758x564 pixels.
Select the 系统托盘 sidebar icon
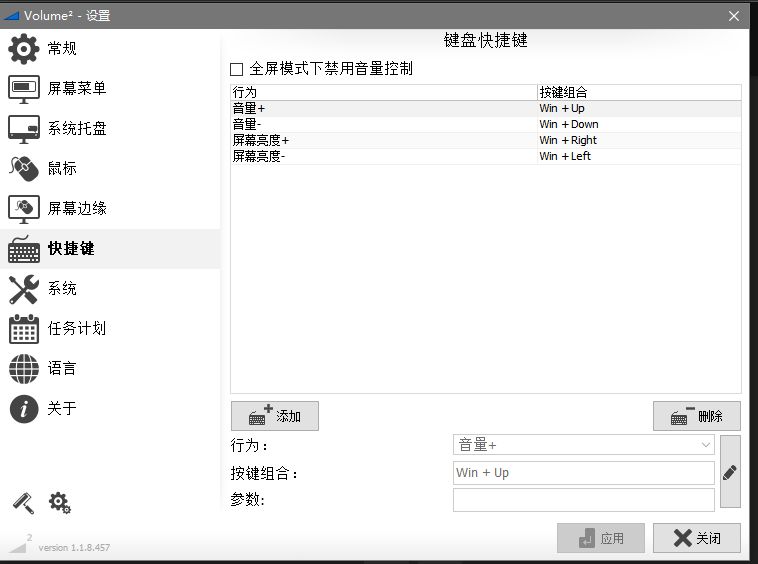24,129
